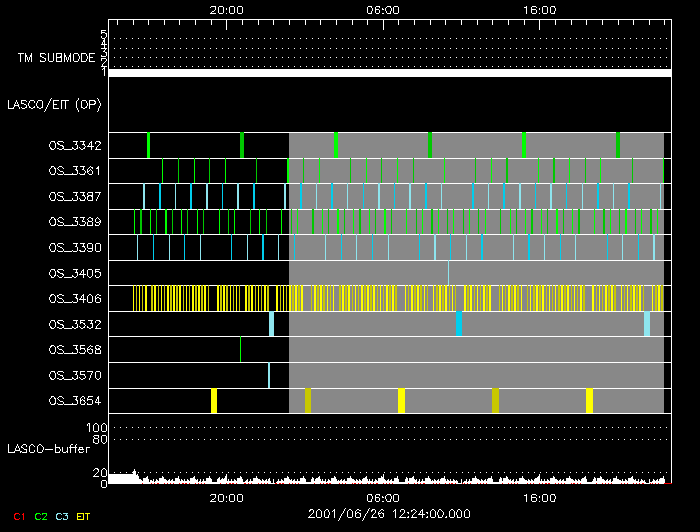Click the middle cyan marker in OS_3532 row
The image size is (700, 532).
click(458, 324)
